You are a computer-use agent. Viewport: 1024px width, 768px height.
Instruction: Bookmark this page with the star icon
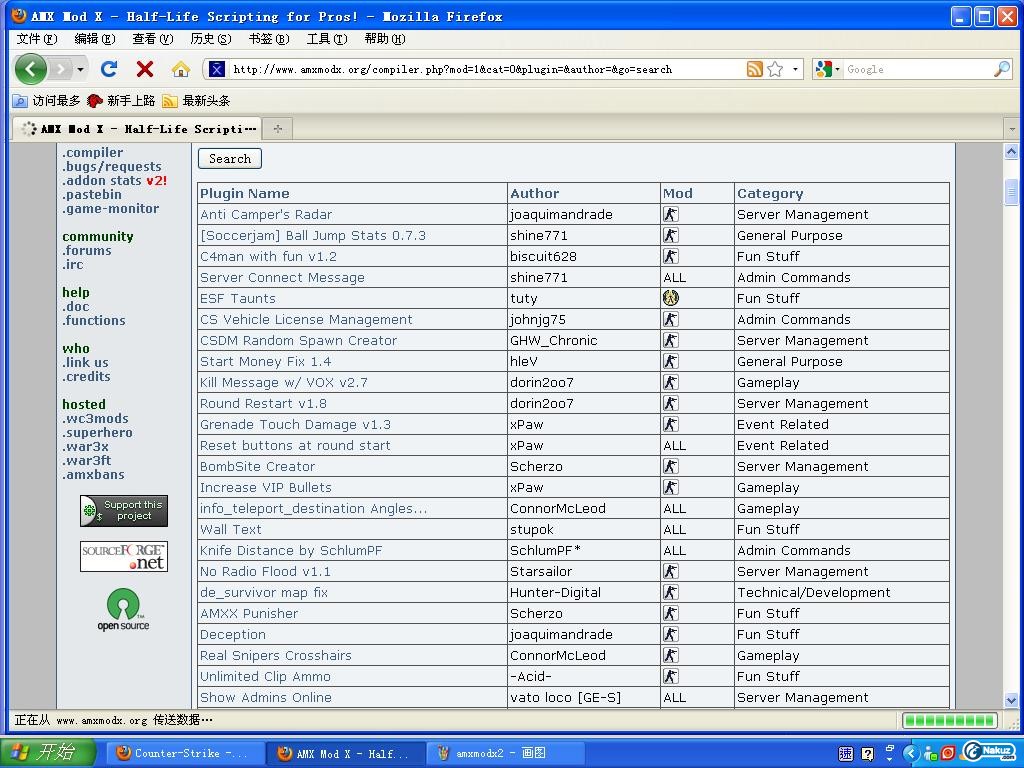775,69
